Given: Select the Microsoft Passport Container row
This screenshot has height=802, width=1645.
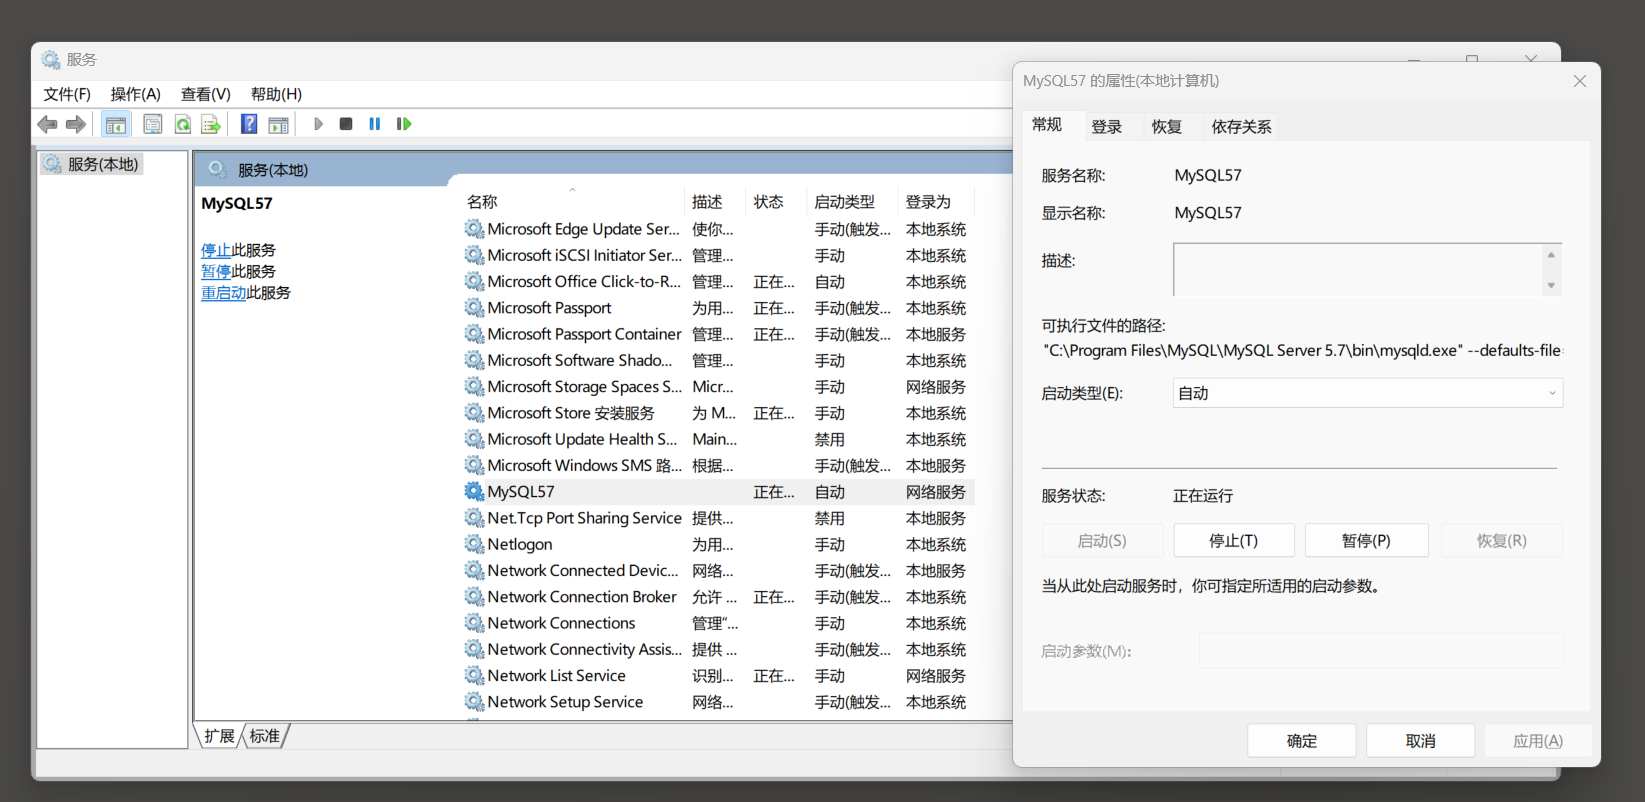Looking at the screenshot, I should pos(718,334).
